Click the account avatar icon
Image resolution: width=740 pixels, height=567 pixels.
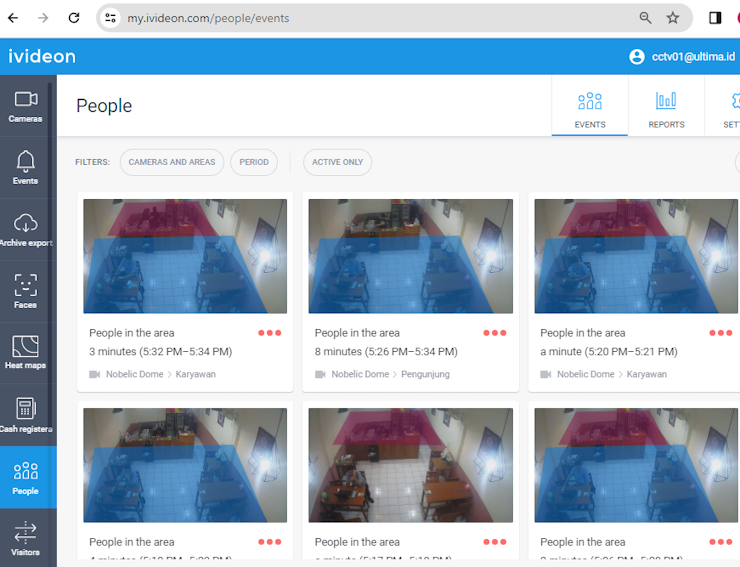[637, 57]
